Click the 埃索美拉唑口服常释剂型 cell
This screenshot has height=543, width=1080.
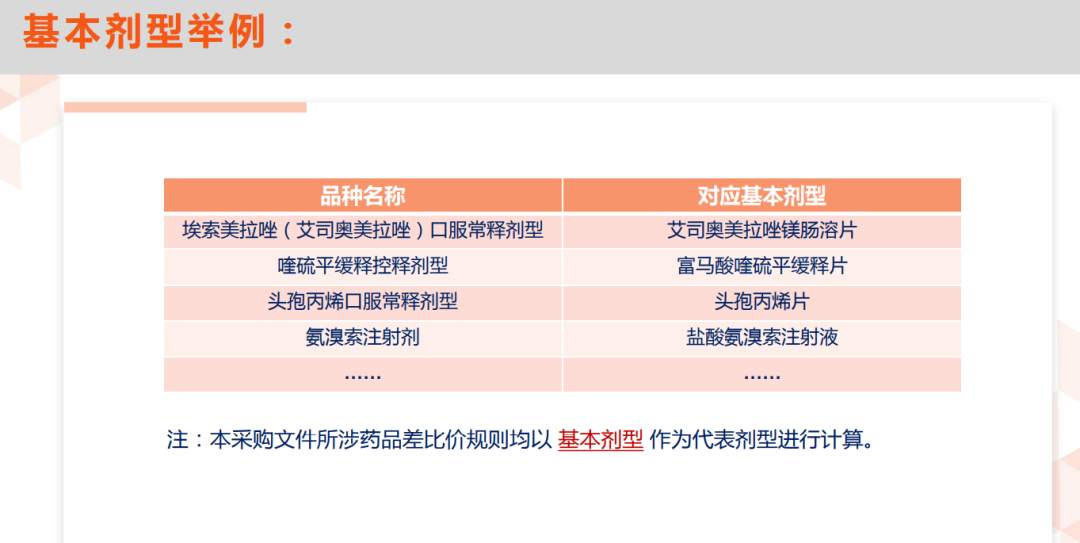click(362, 230)
